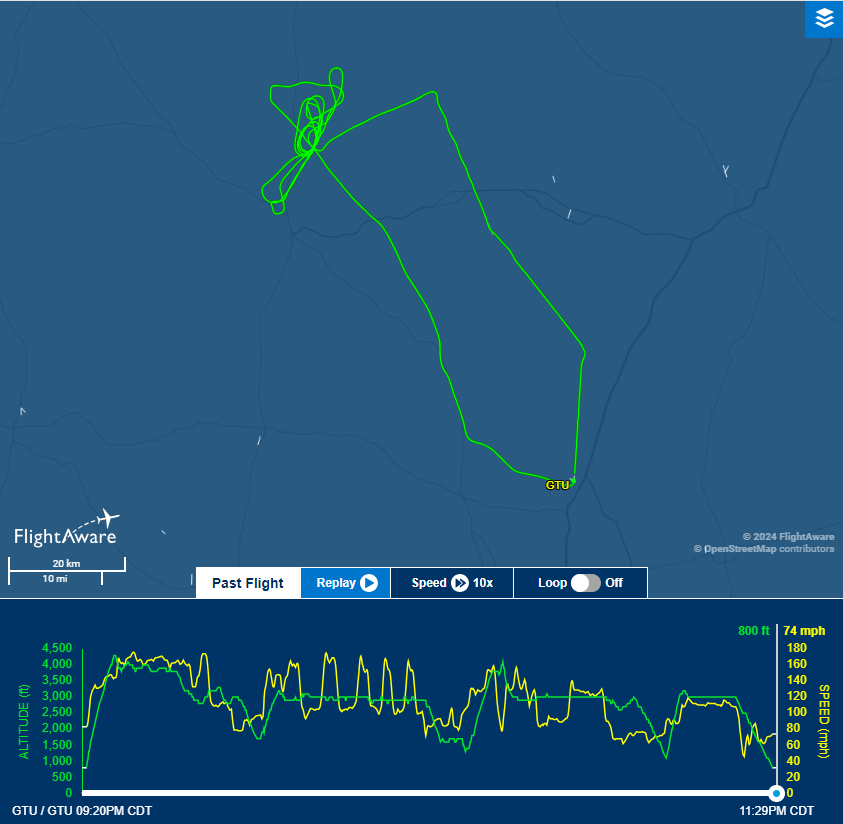The width and height of the screenshot is (843, 824).
Task: Click the 800 ft altitude readout
Action: point(753,631)
